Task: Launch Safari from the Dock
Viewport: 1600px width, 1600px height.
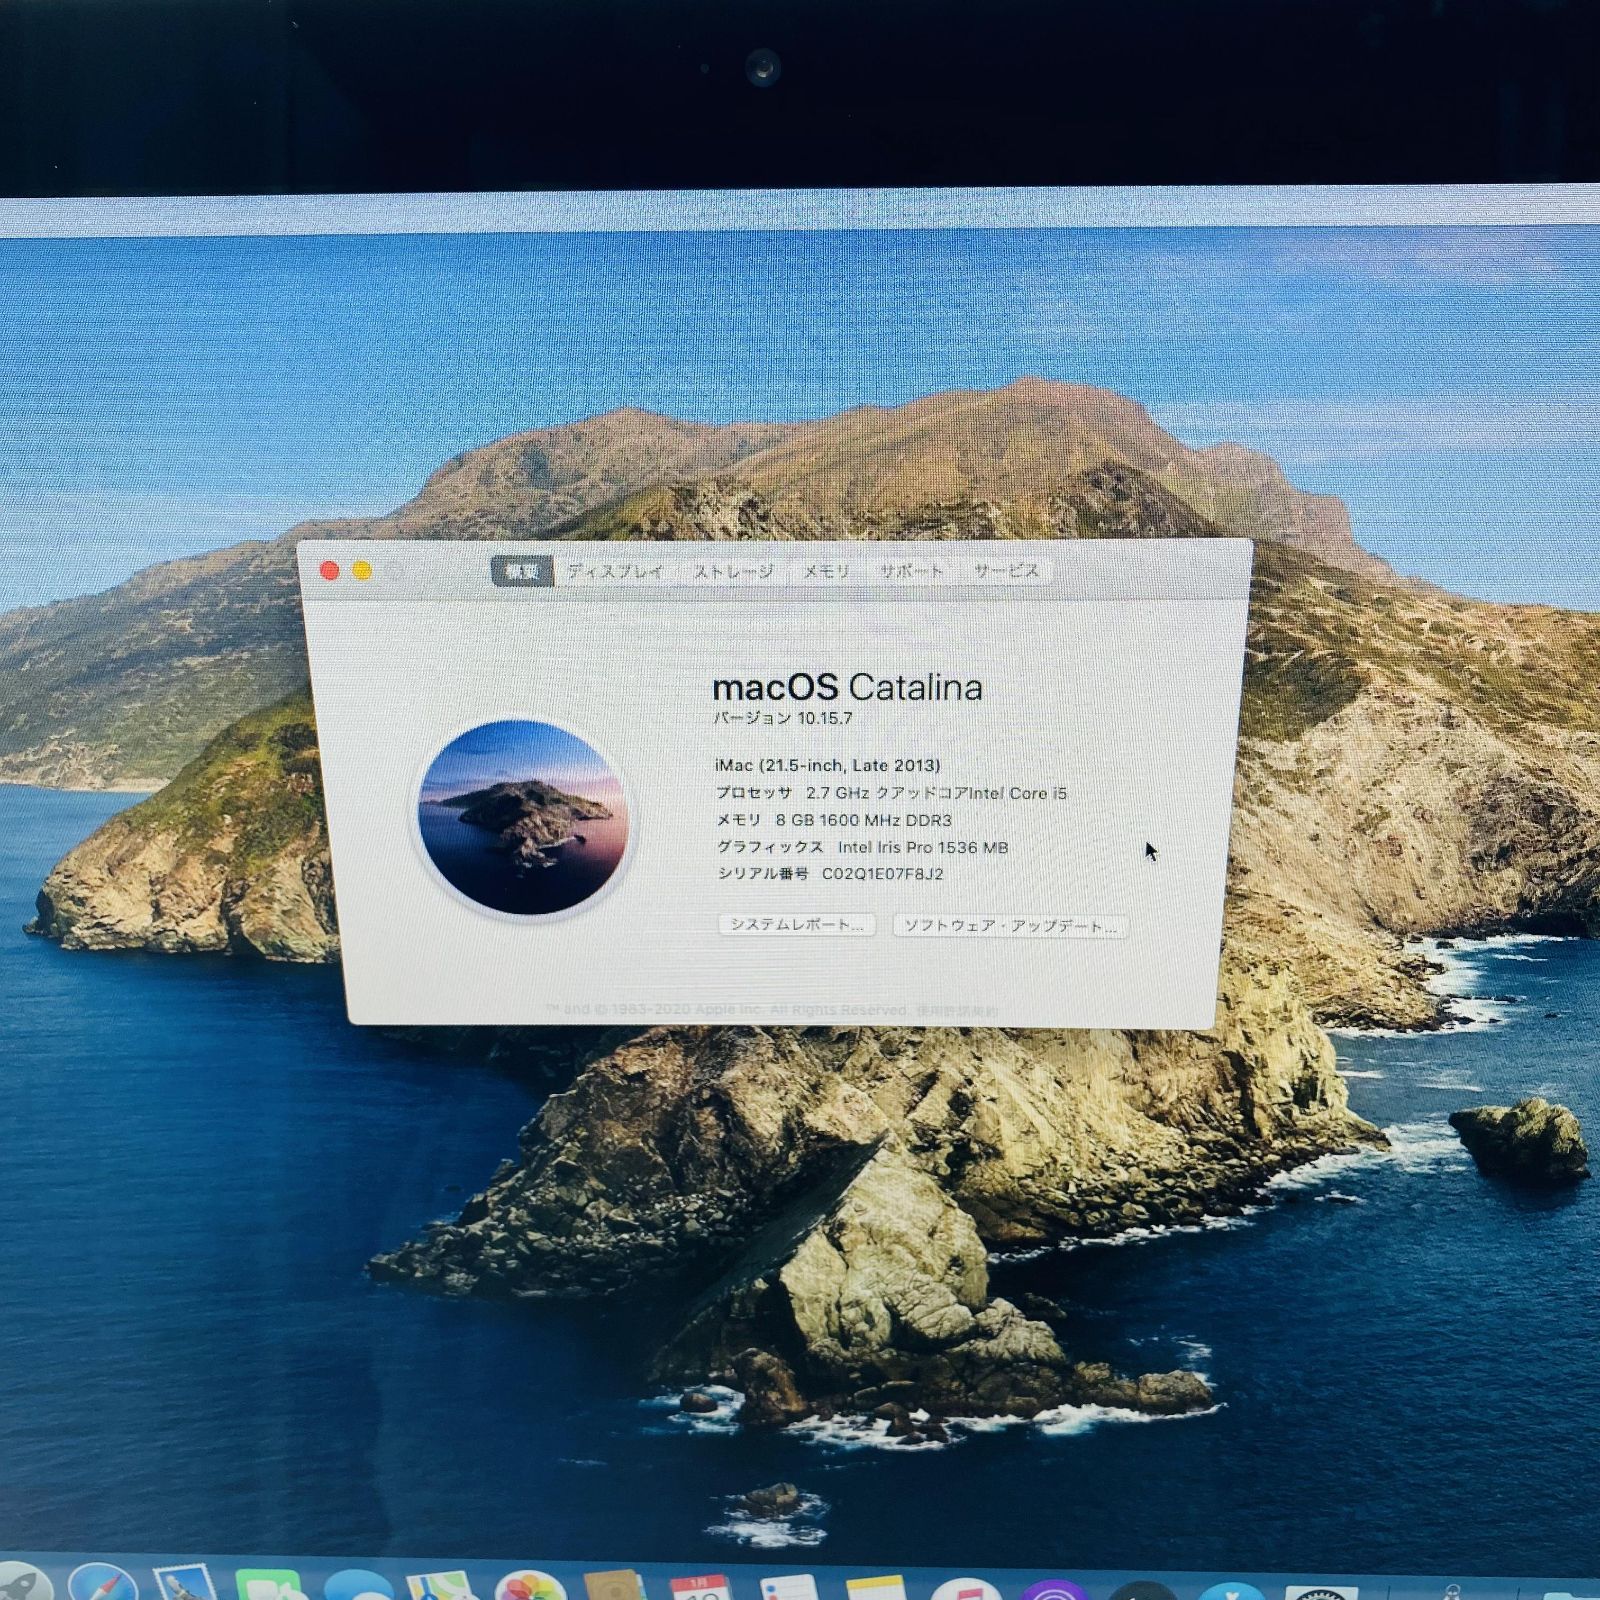Action: point(103,1584)
